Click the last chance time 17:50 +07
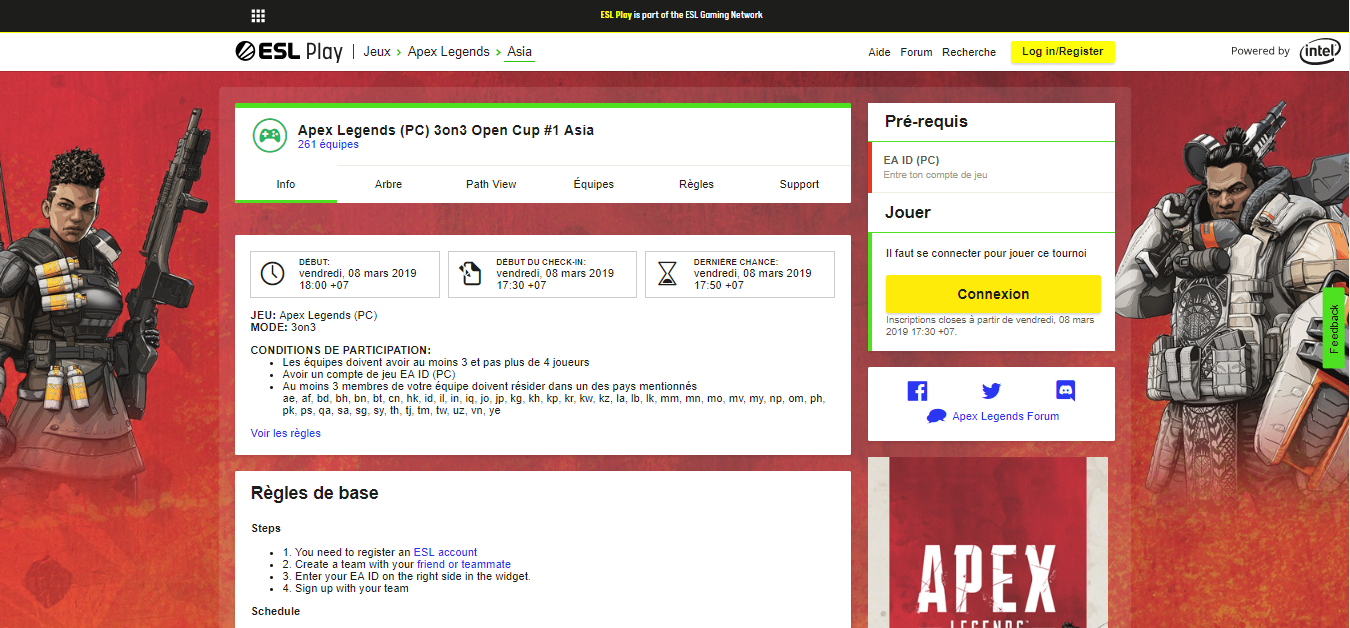 click(x=719, y=285)
